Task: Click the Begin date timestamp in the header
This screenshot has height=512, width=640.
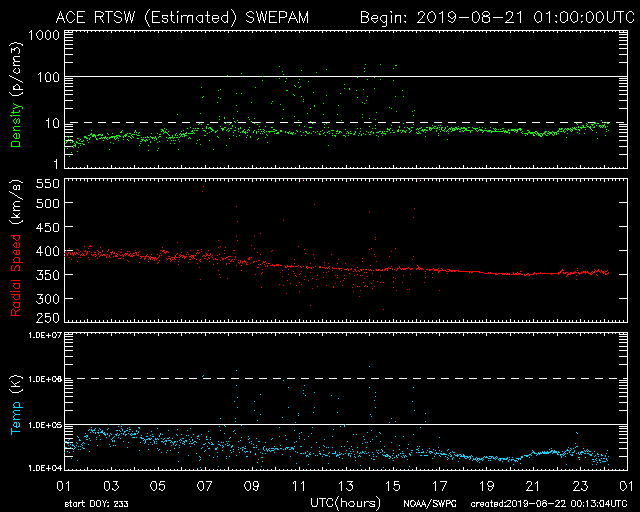Action: tap(492, 17)
